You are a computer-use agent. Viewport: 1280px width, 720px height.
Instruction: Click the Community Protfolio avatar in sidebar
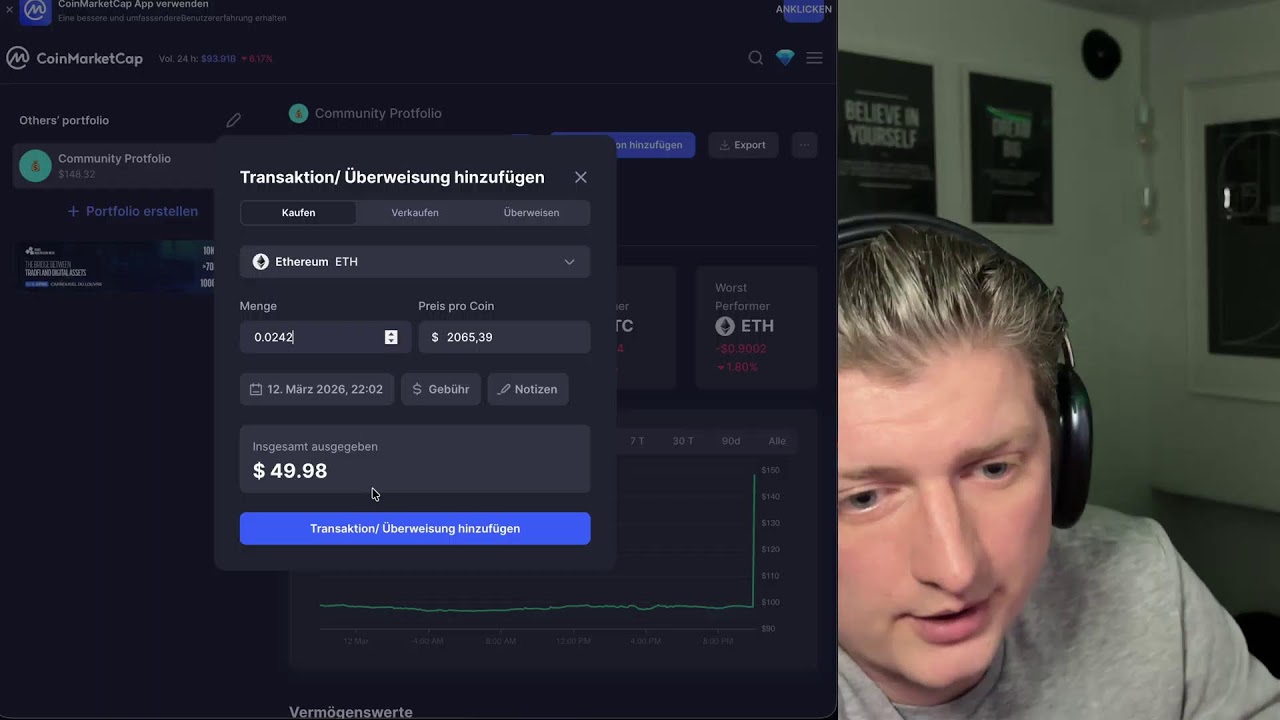pos(35,166)
